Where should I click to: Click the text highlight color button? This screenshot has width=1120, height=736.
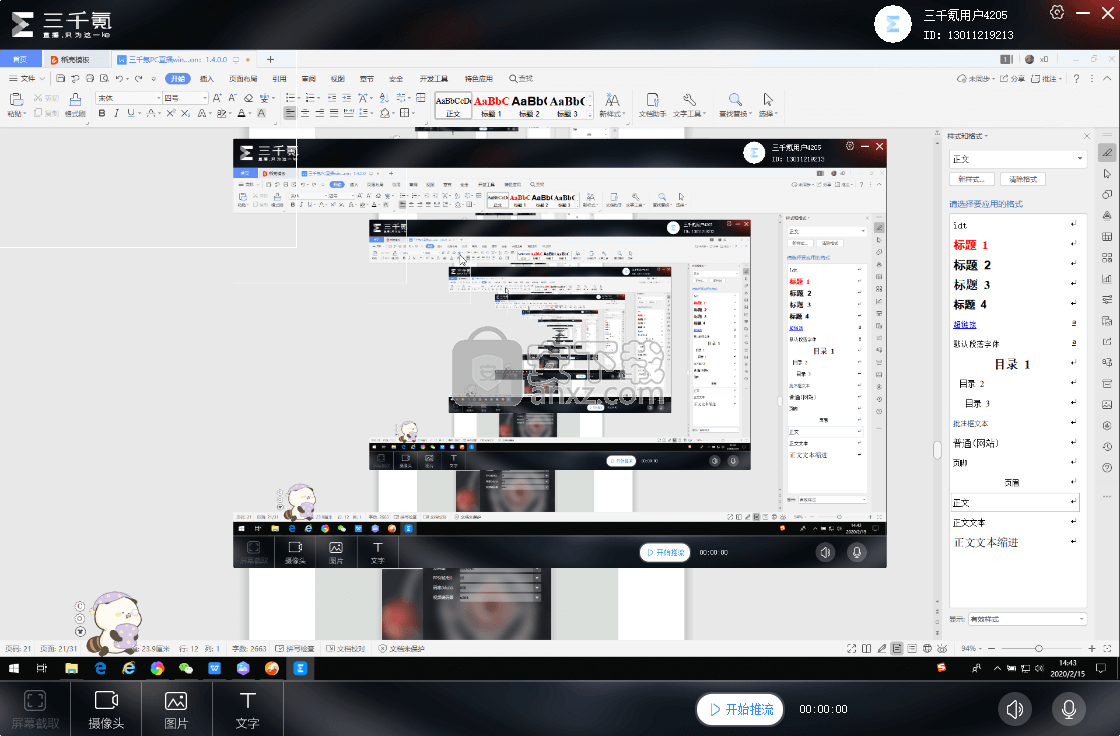coord(221,113)
